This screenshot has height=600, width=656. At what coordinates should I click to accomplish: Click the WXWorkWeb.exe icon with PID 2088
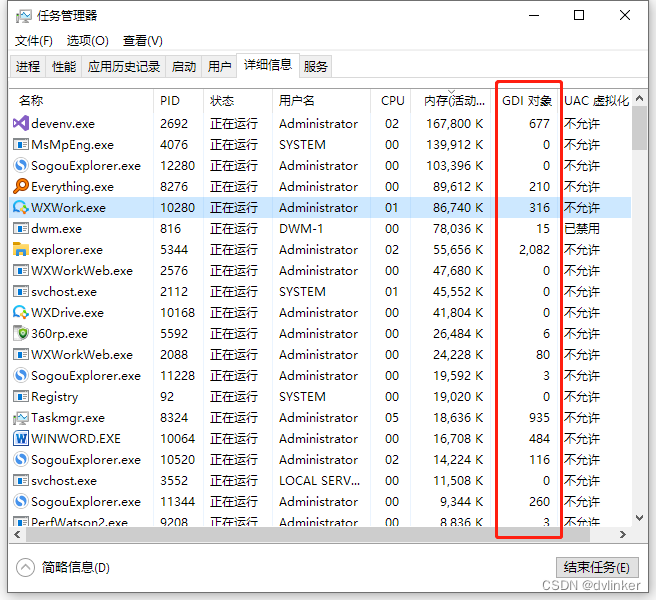point(20,354)
